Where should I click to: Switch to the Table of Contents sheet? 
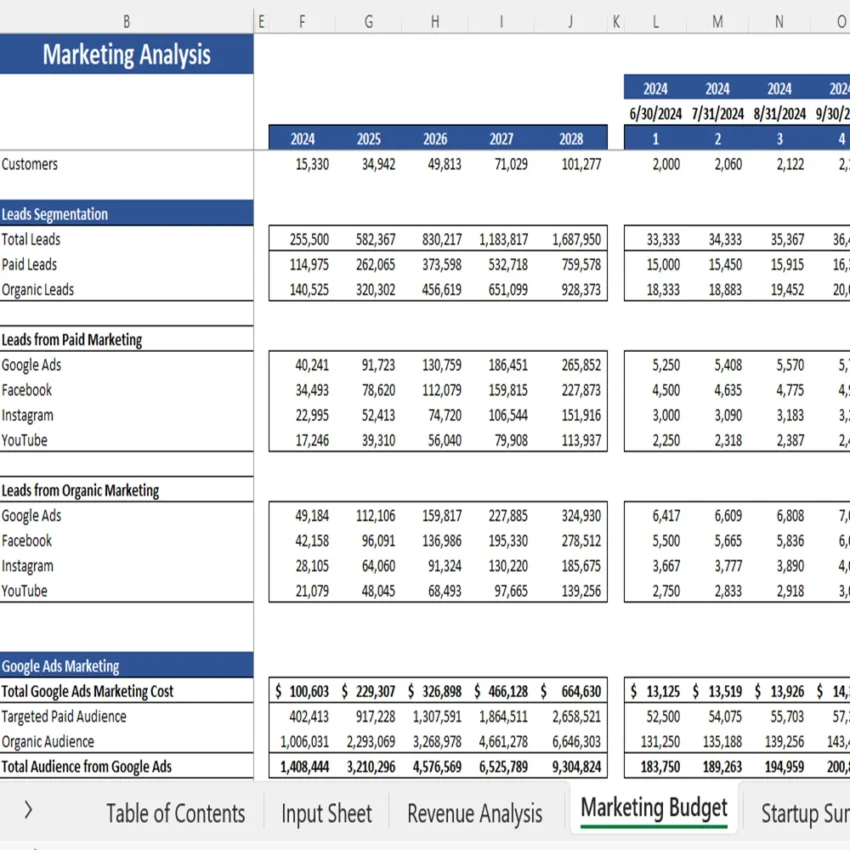175,813
